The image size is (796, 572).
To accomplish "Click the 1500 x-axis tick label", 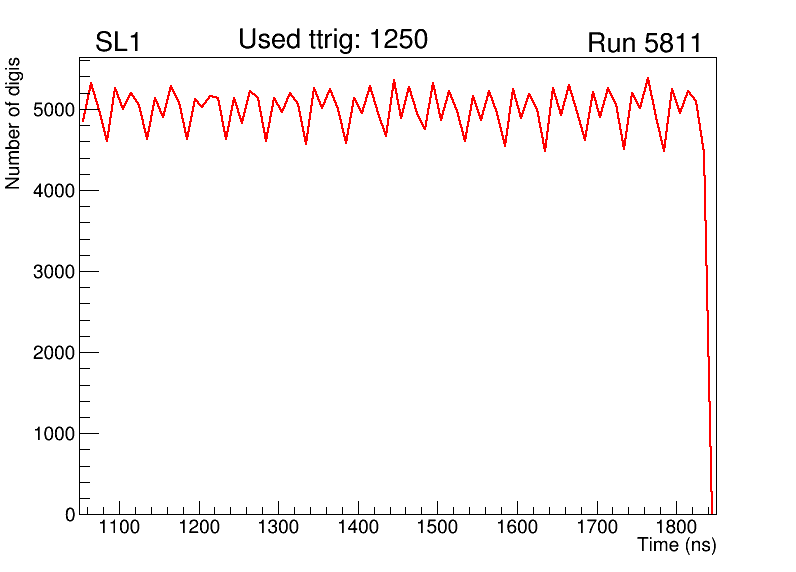I will coord(437,528).
